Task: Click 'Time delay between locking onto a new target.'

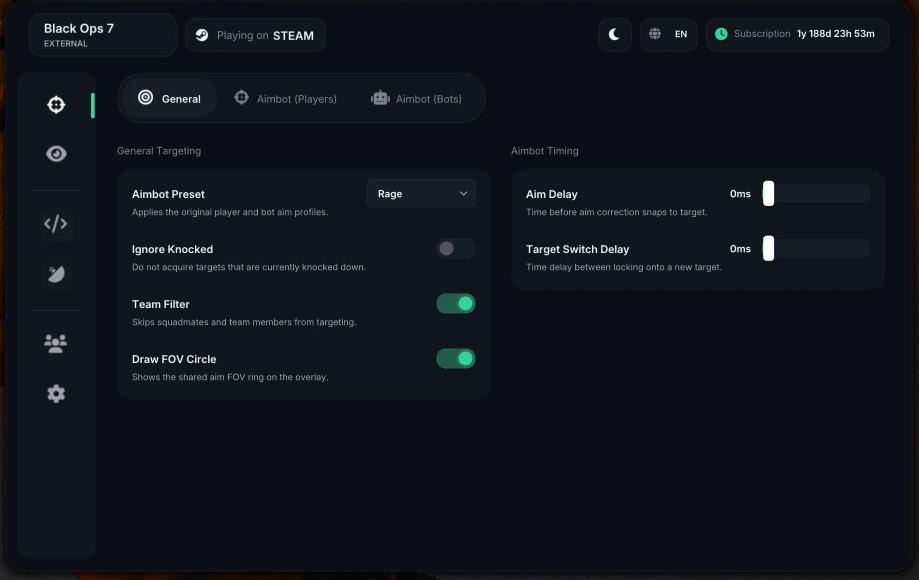Action: [x=624, y=267]
